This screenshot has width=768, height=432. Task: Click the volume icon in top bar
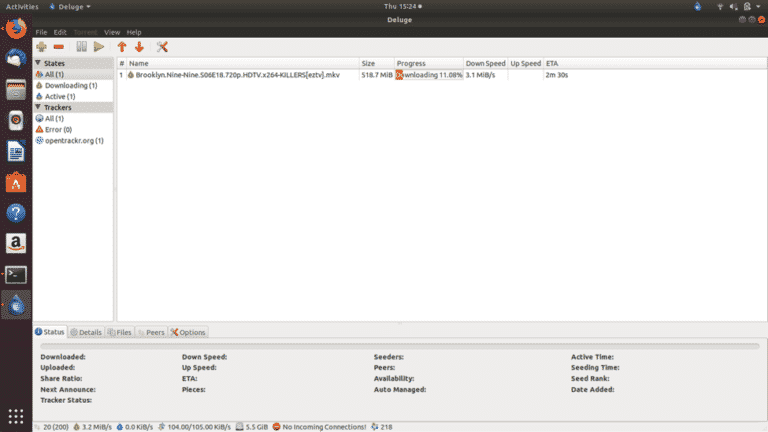click(x=733, y=6)
